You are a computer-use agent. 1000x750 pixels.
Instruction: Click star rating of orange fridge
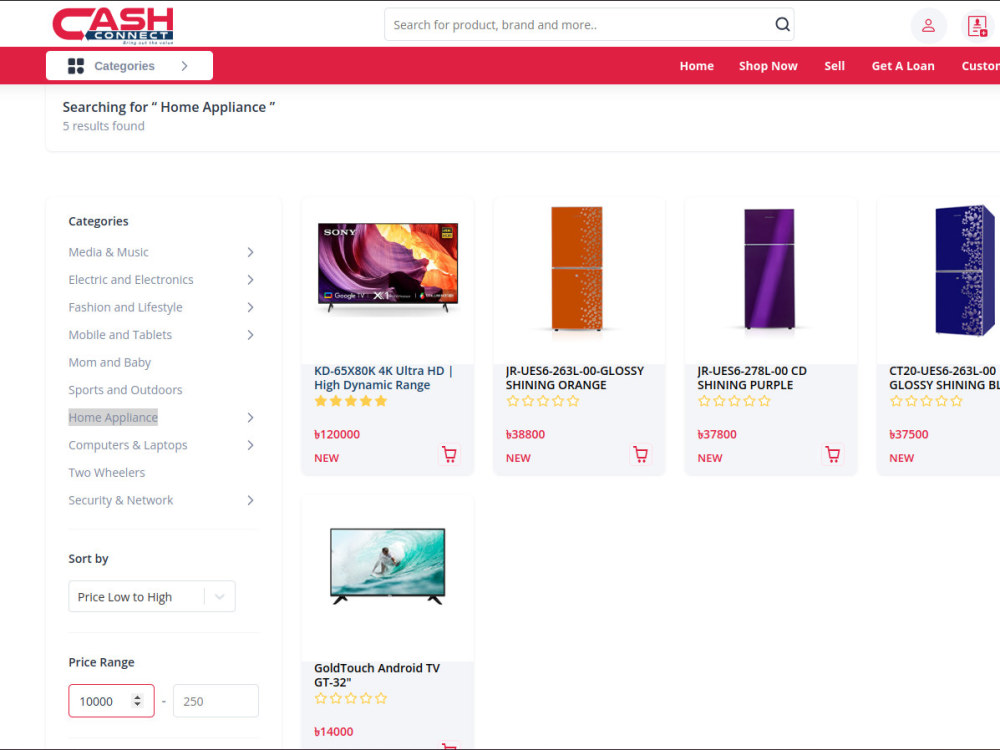tap(542, 401)
